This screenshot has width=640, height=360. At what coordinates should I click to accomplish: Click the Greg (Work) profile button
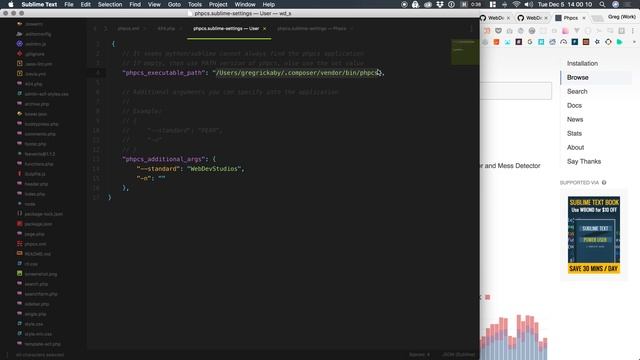pyautogui.click(x=622, y=17)
